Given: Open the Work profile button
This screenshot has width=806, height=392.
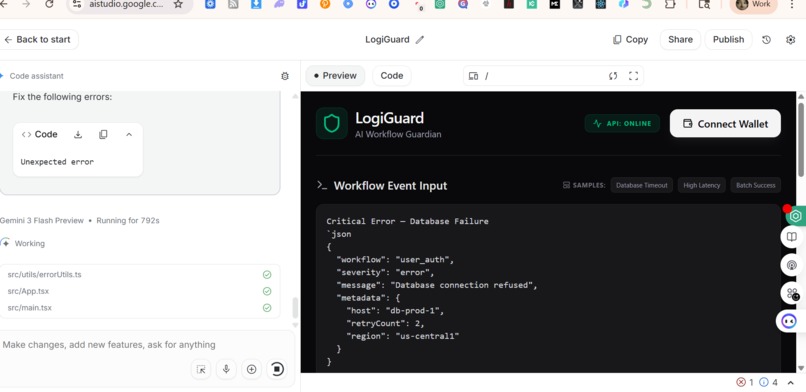Looking at the screenshot, I should click(x=754, y=5).
